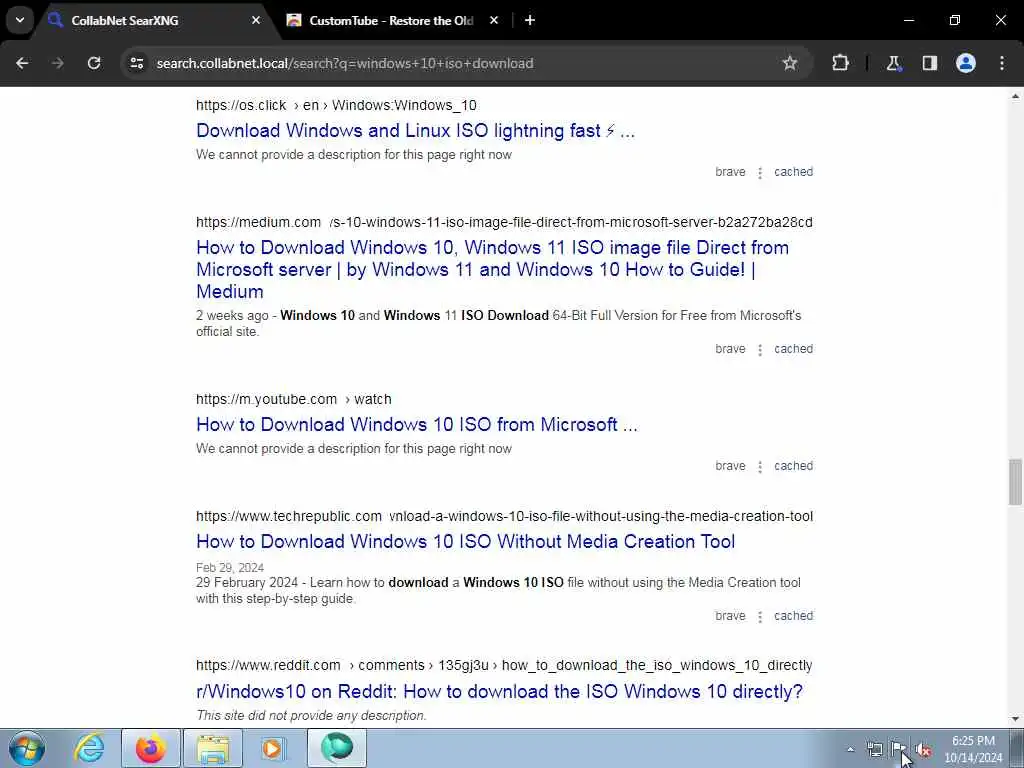1024x768 pixels.
Task: Open site information icon in address bar
Action: (136, 63)
